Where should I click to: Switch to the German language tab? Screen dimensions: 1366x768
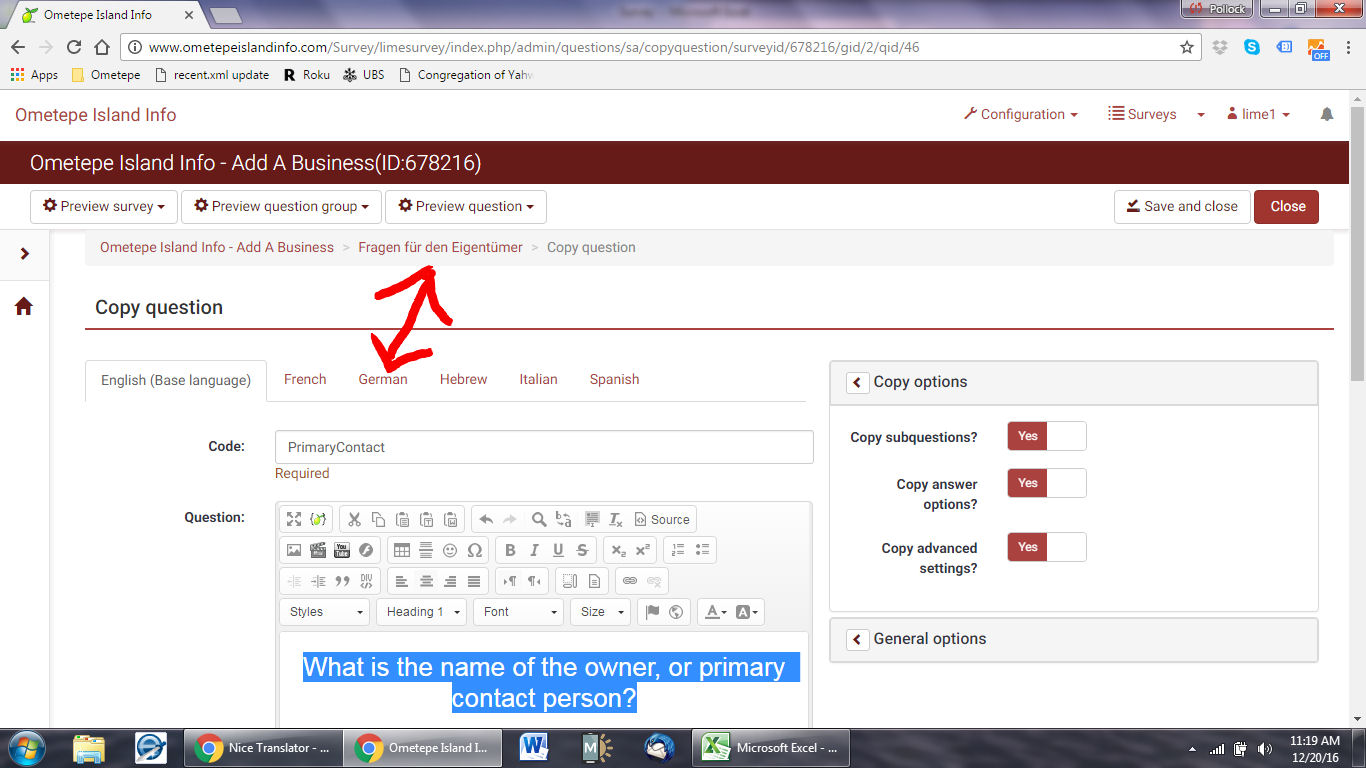383,380
